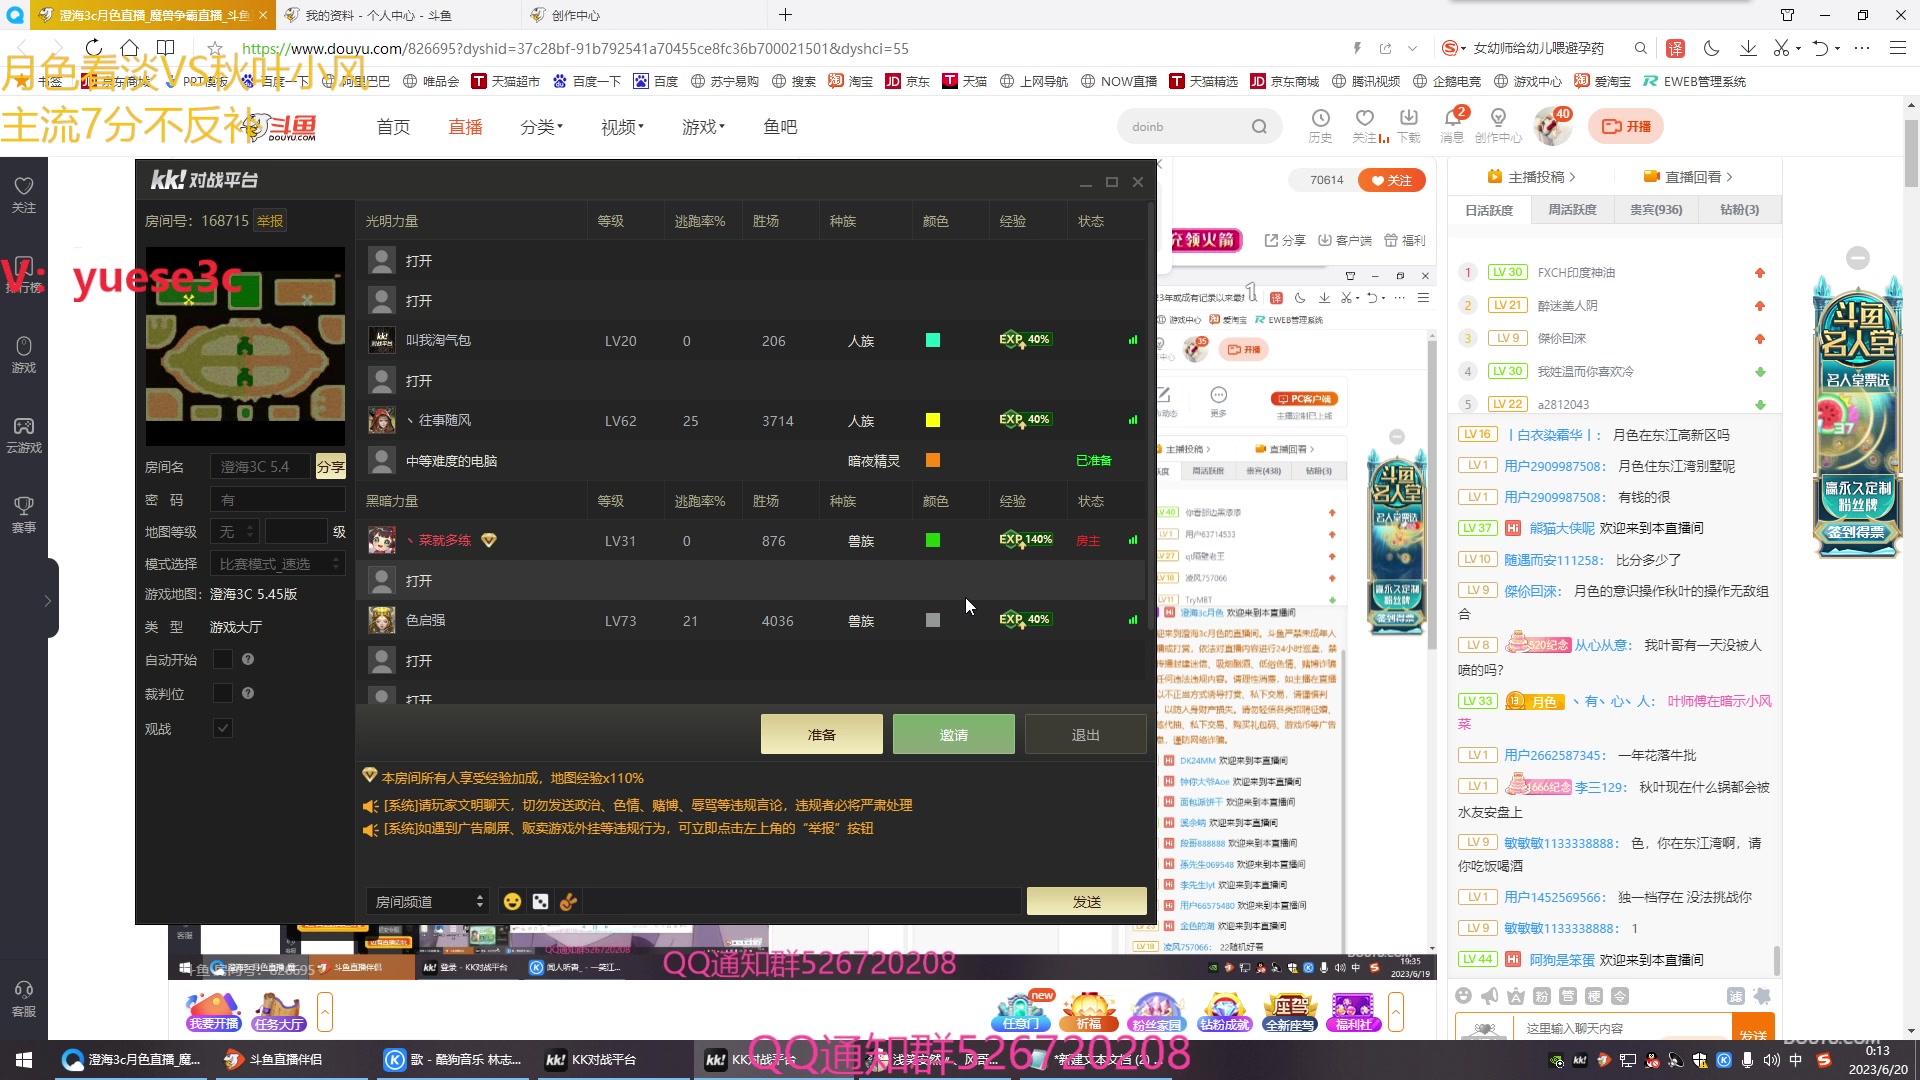Click the 开播 start streaming button

(1626, 126)
